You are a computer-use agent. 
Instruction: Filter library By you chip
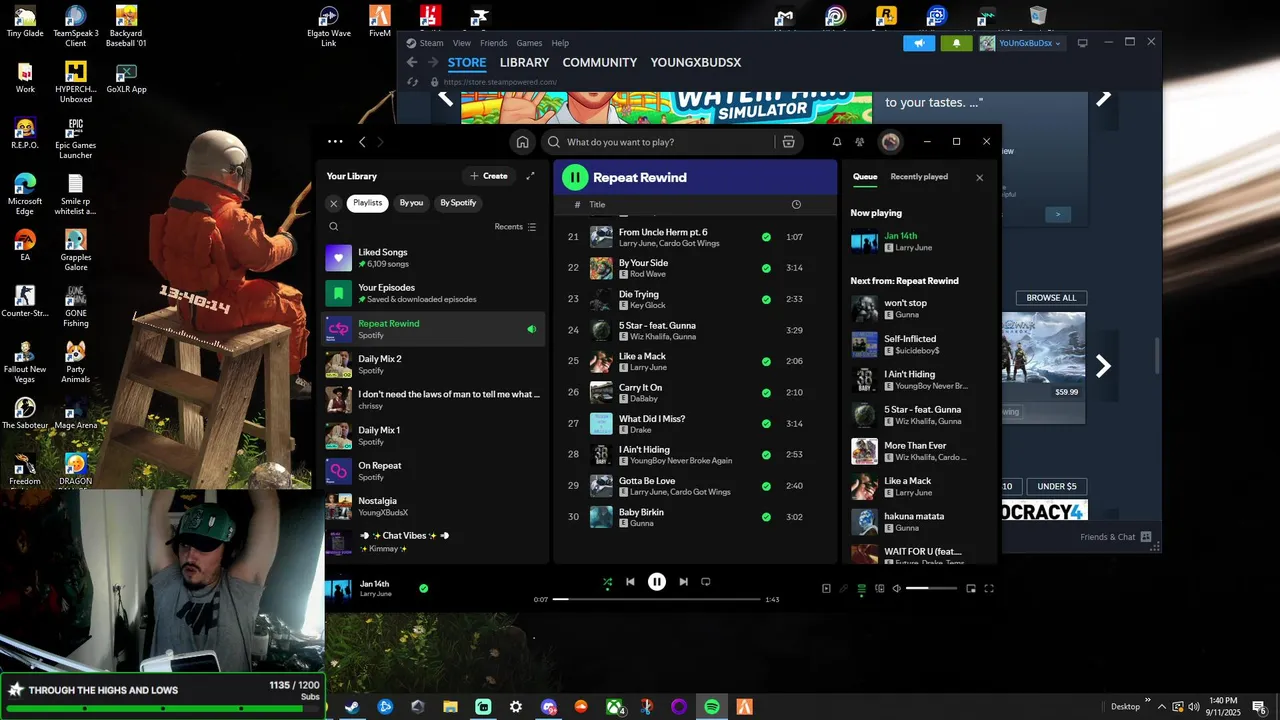(411, 203)
